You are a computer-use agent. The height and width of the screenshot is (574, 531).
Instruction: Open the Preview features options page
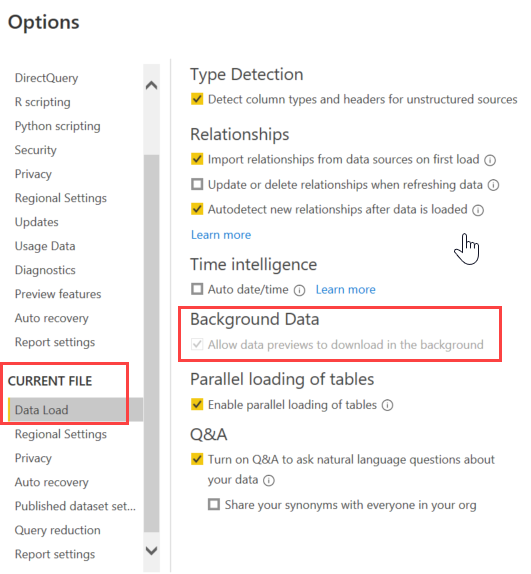tap(58, 294)
